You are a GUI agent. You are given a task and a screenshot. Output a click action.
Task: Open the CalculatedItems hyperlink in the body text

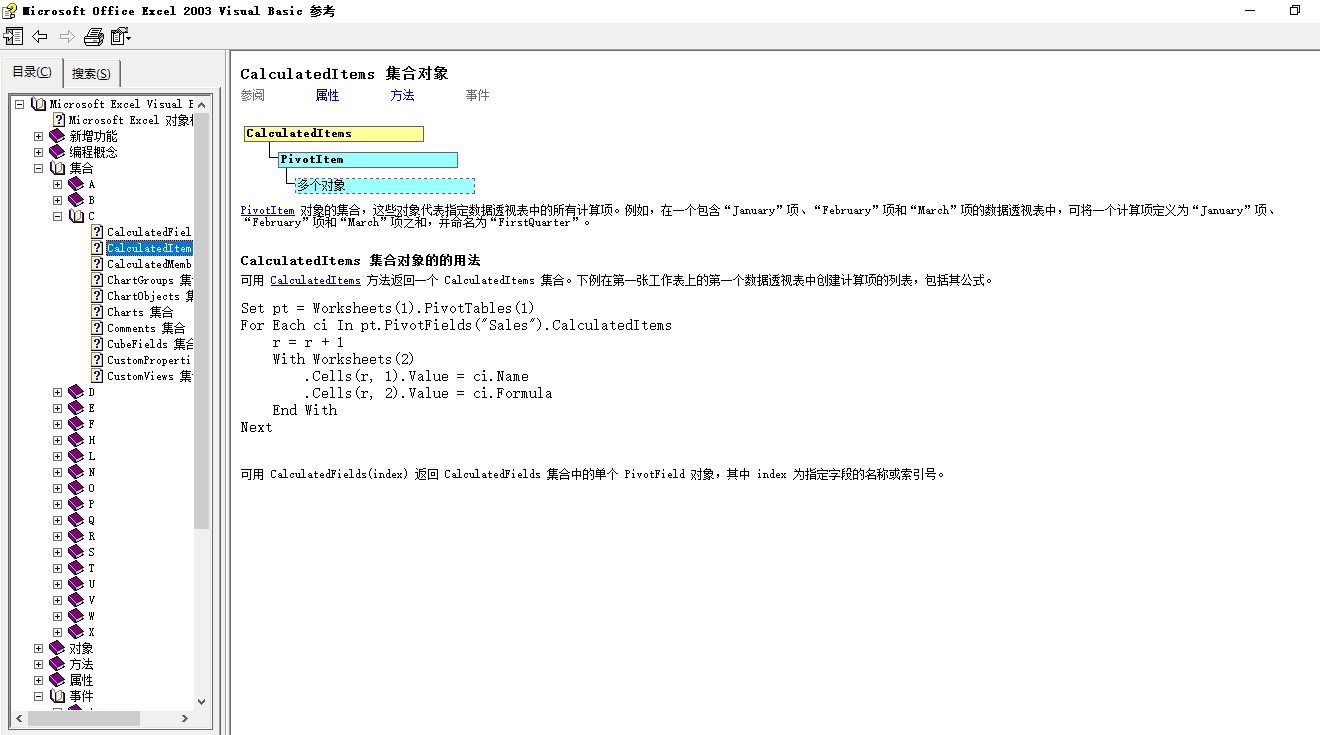315,280
